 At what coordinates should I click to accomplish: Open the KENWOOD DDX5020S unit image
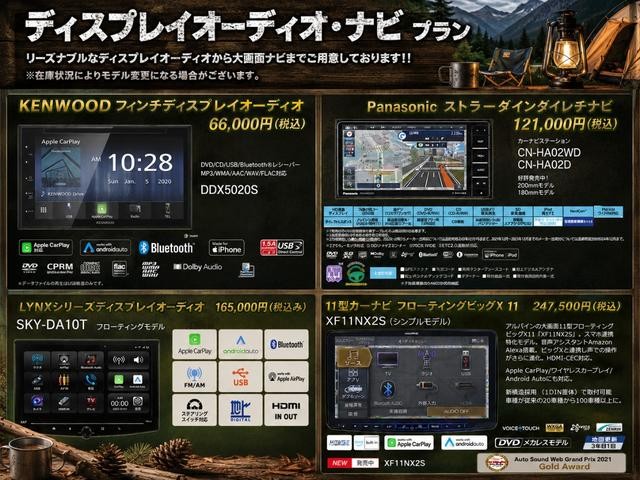click(105, 177)
